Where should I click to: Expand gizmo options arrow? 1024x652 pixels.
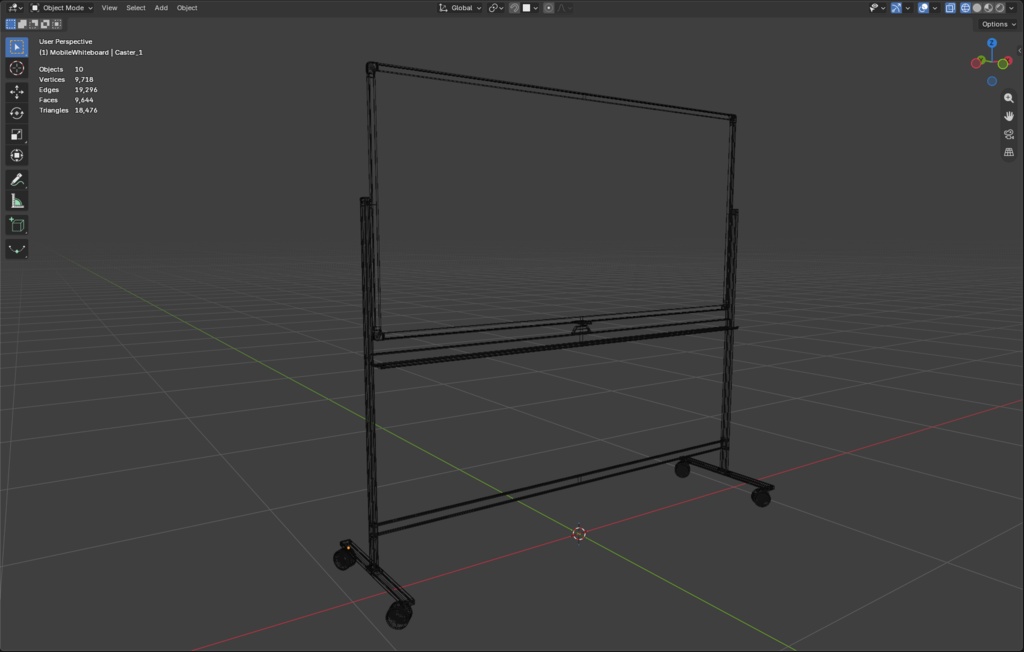(x=908, y=8)
